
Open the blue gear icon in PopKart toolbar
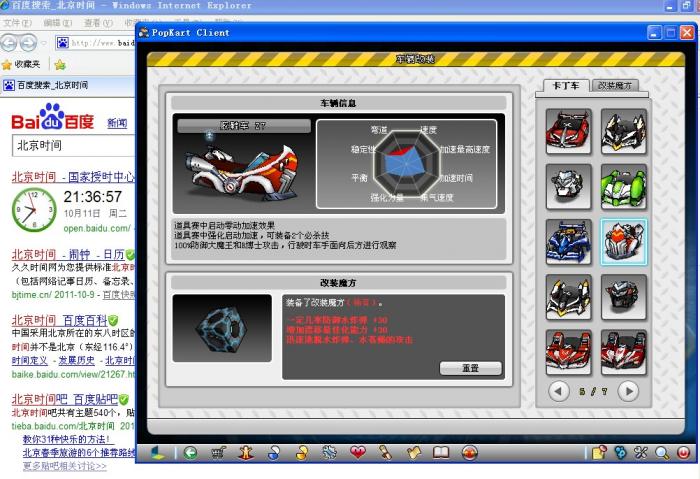click(330, 453)
